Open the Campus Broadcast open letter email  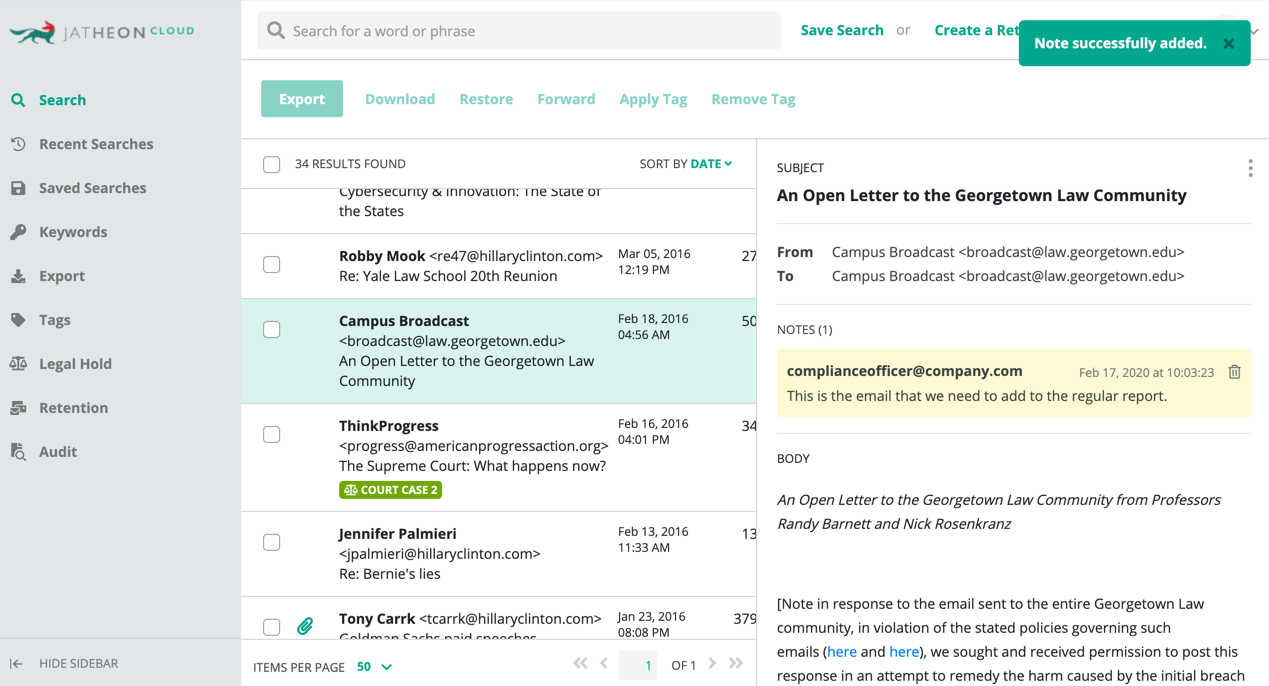click(498, 351)
